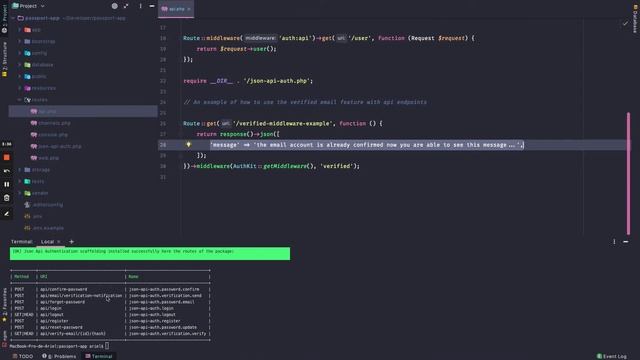Image resolution: width=640 pixels, height=360 pixels.
Task: Open the TODO tool window
Action: (23, 356)
